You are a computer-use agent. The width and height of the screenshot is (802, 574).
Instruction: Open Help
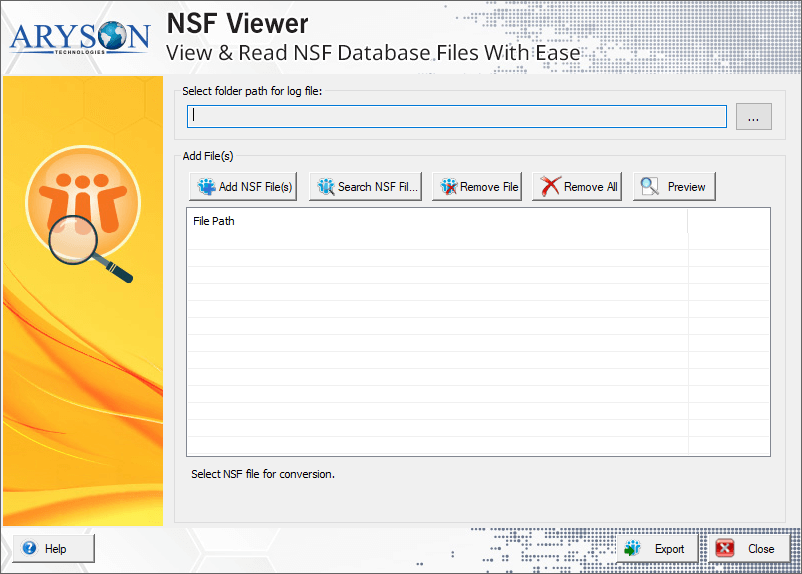(54, 548)
